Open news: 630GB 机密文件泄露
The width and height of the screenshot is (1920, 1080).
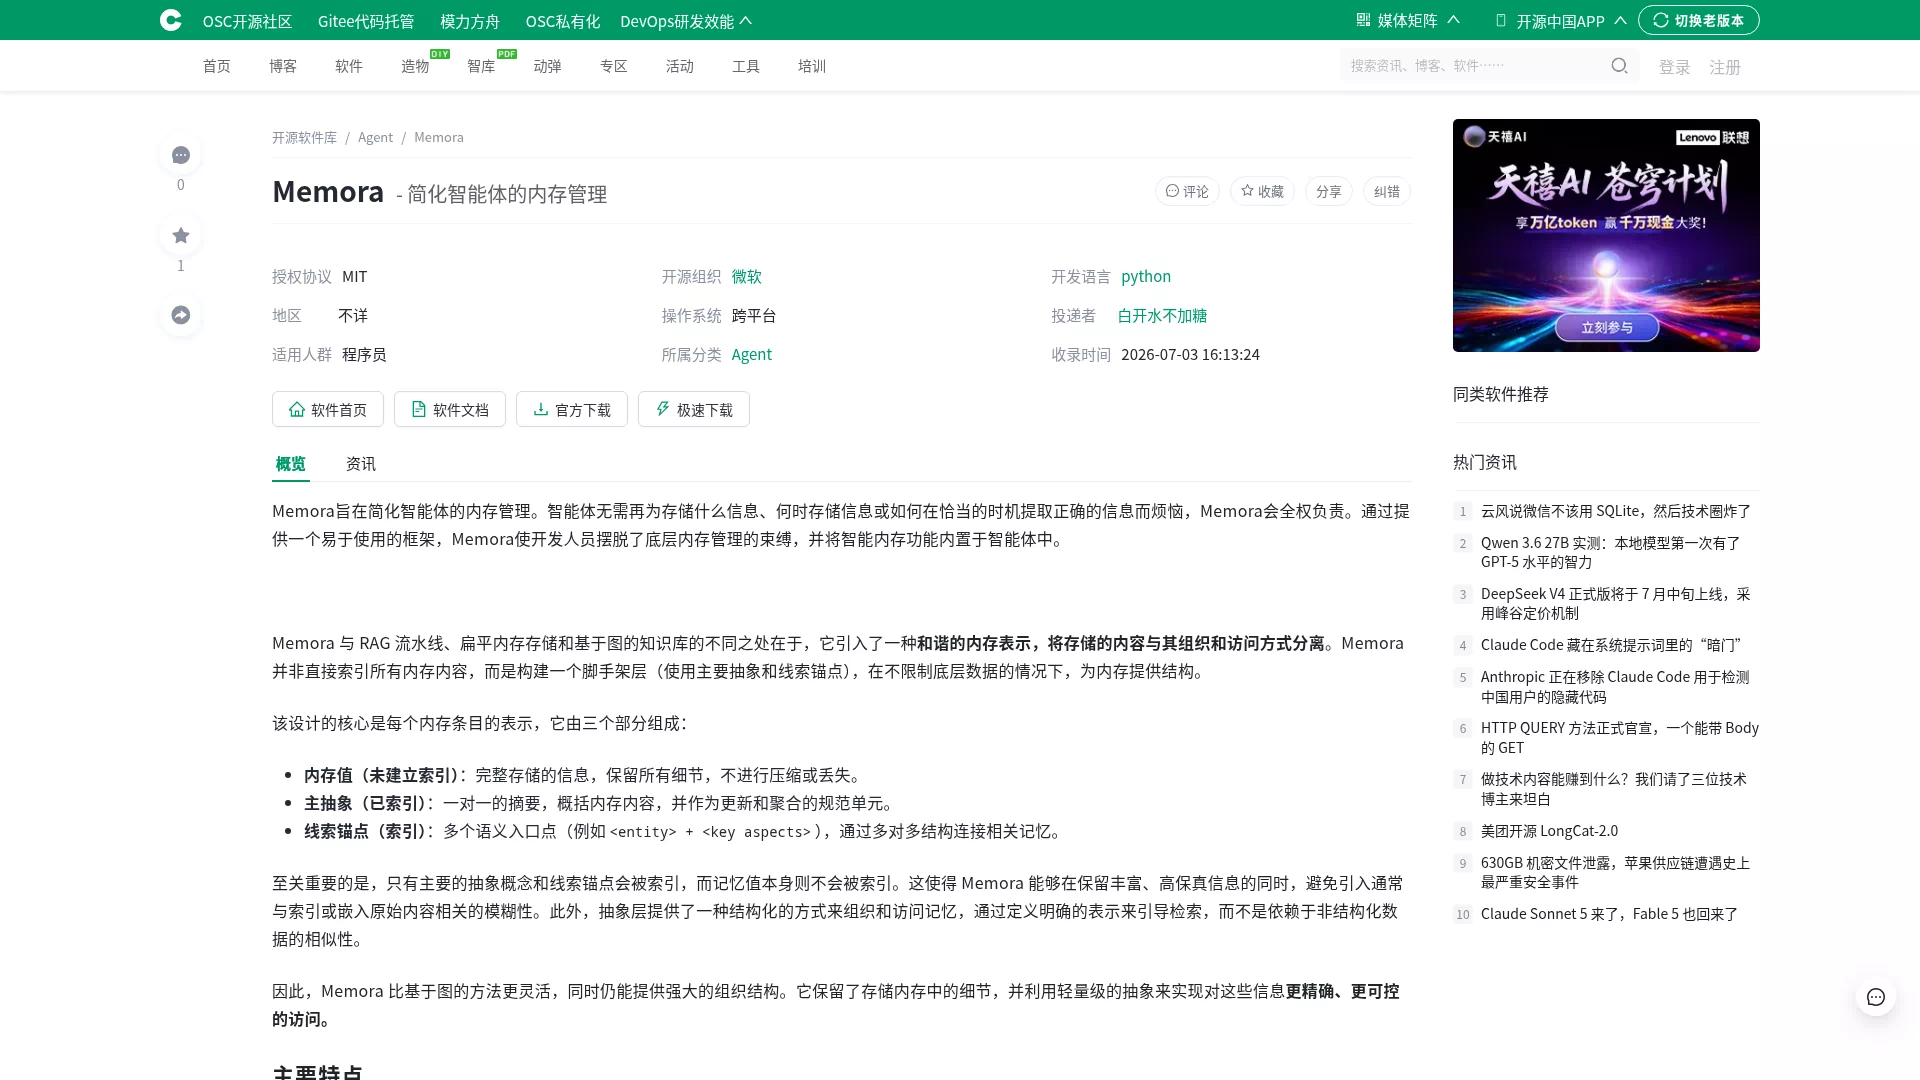pyautogui.click(x=1615, y=872)
